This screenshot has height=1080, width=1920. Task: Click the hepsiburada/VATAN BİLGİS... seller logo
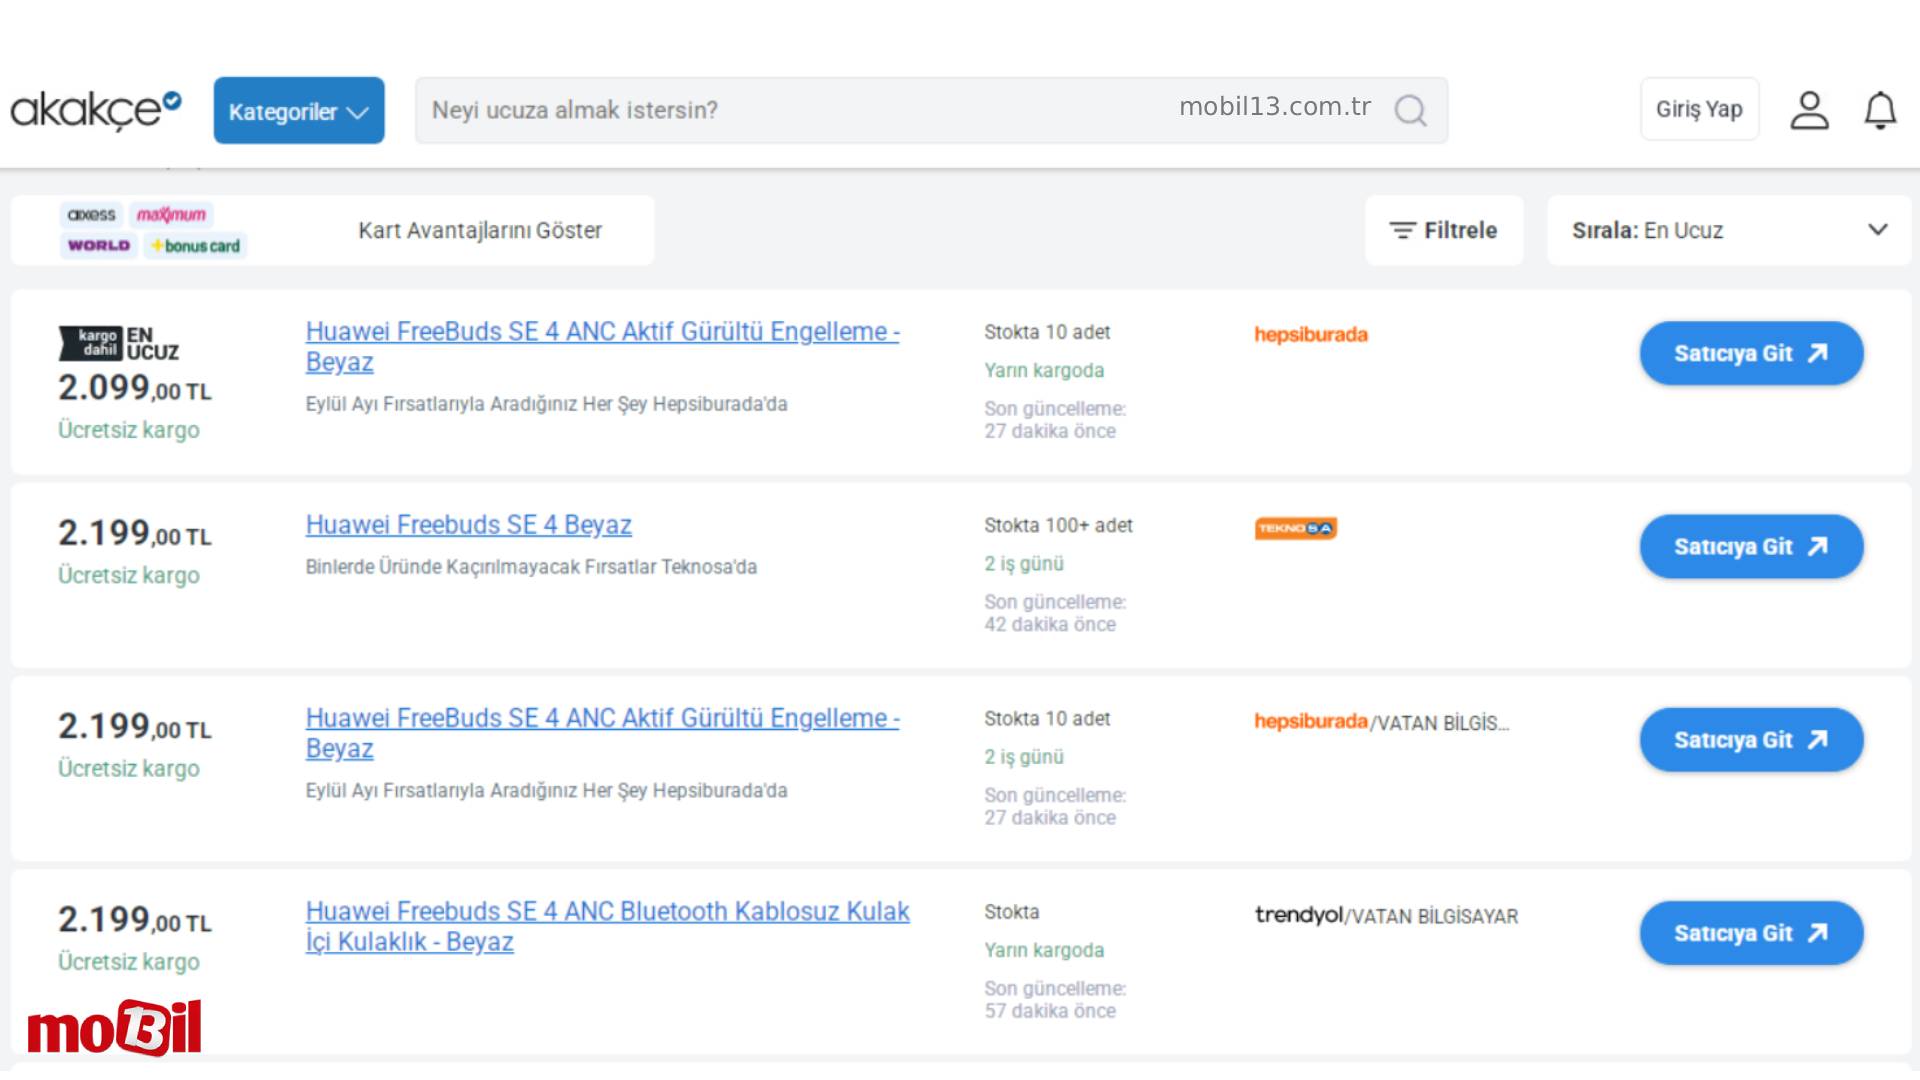(x=1382, y=722)
